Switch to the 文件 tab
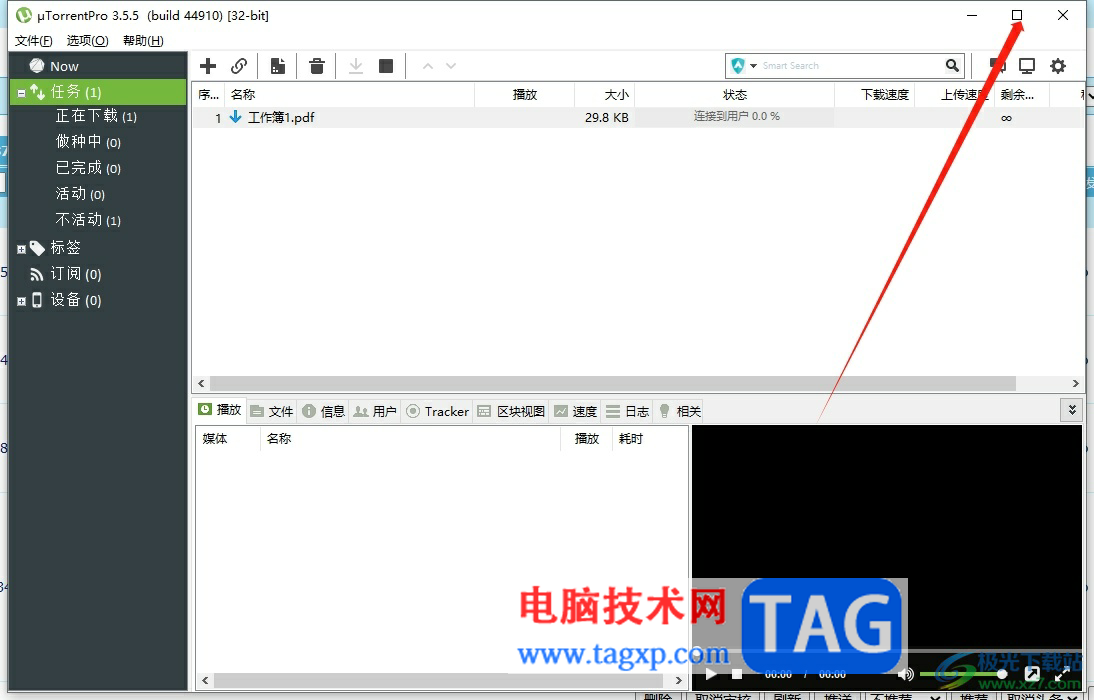This screenshot has width=1094, height=700. tap(272, 411)
